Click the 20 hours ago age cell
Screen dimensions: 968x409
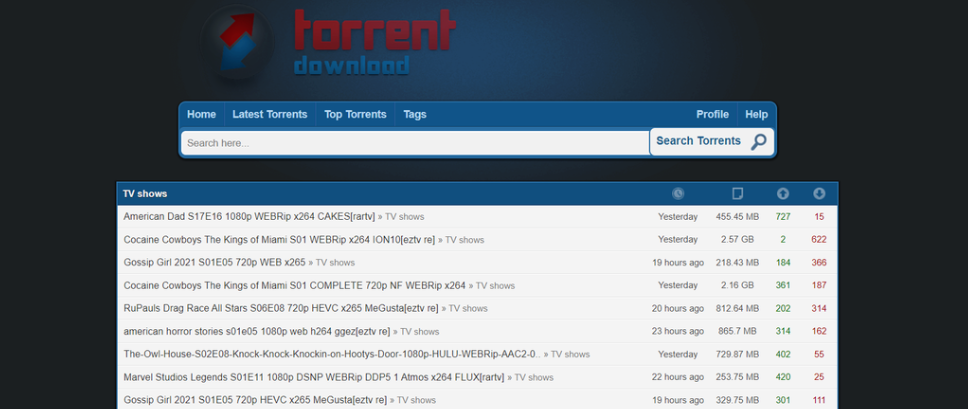point(678,308)
